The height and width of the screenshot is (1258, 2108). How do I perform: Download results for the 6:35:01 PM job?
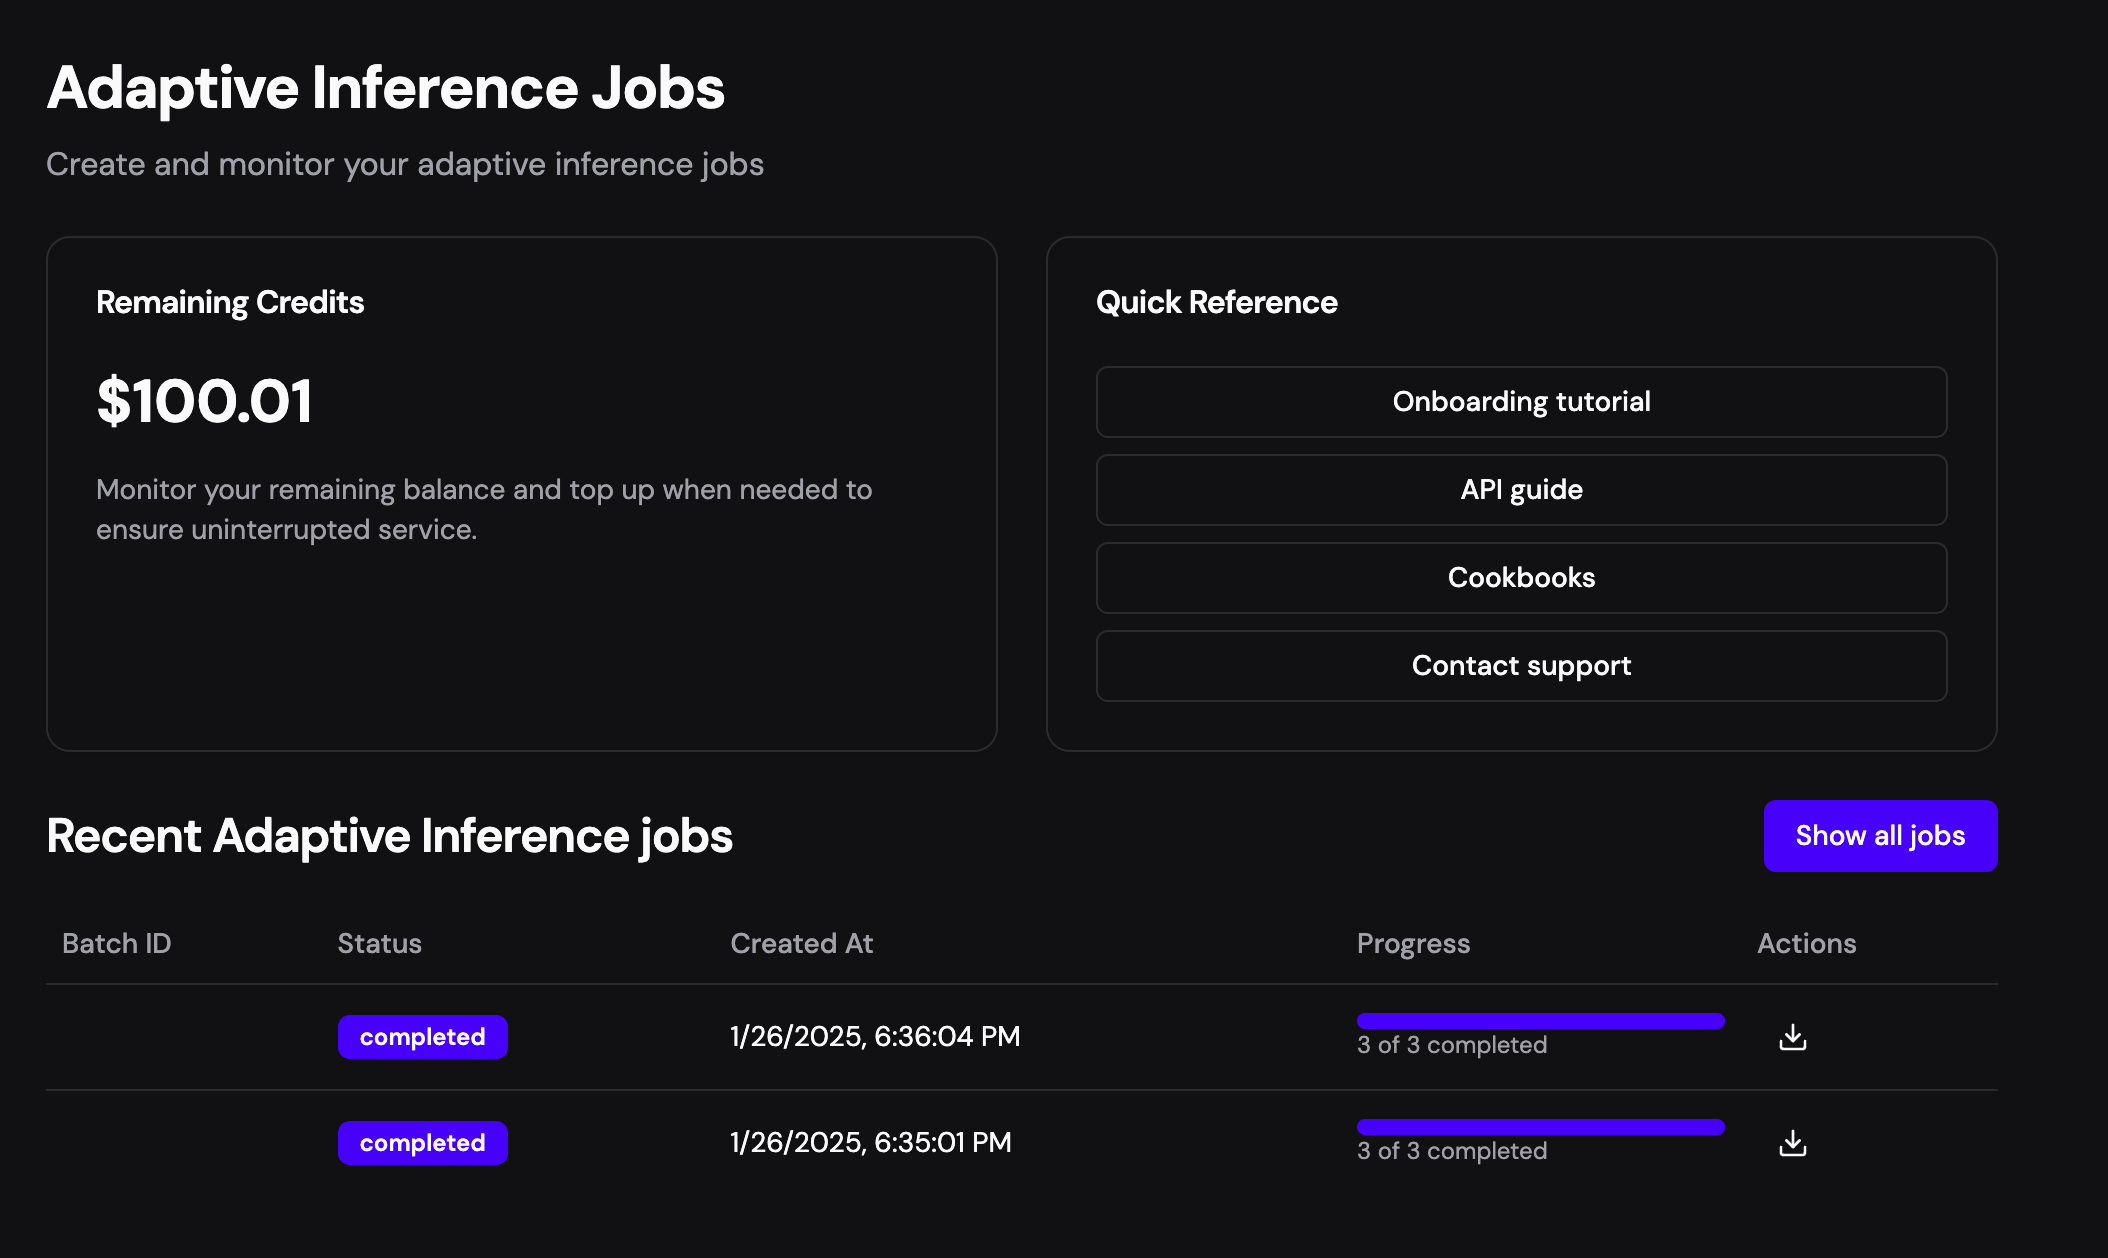(x=1793, y=1143)
